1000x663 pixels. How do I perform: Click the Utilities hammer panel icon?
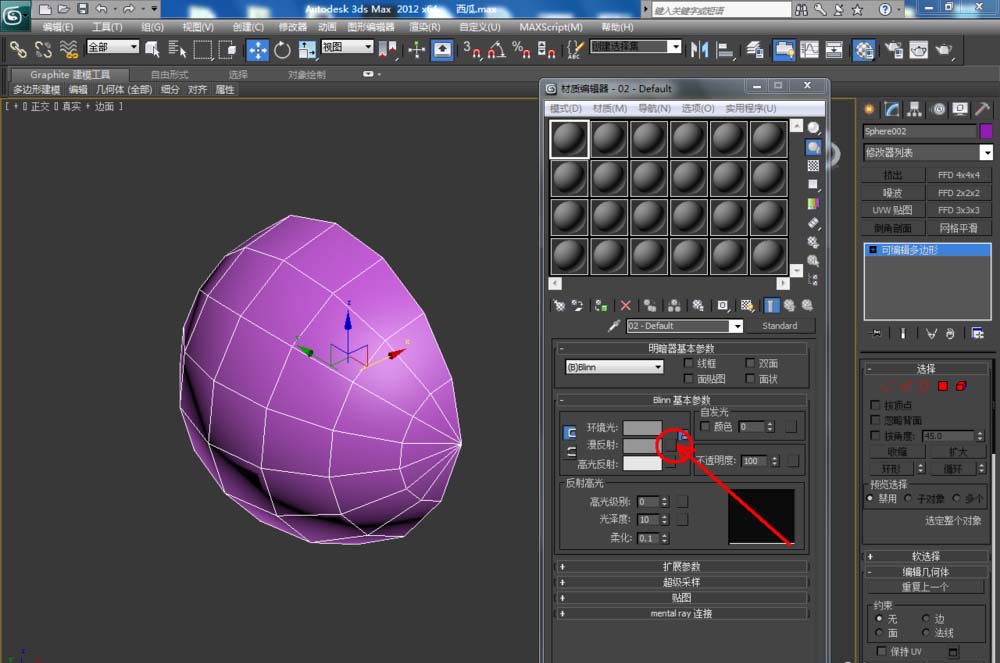click(x=983, y=109)
